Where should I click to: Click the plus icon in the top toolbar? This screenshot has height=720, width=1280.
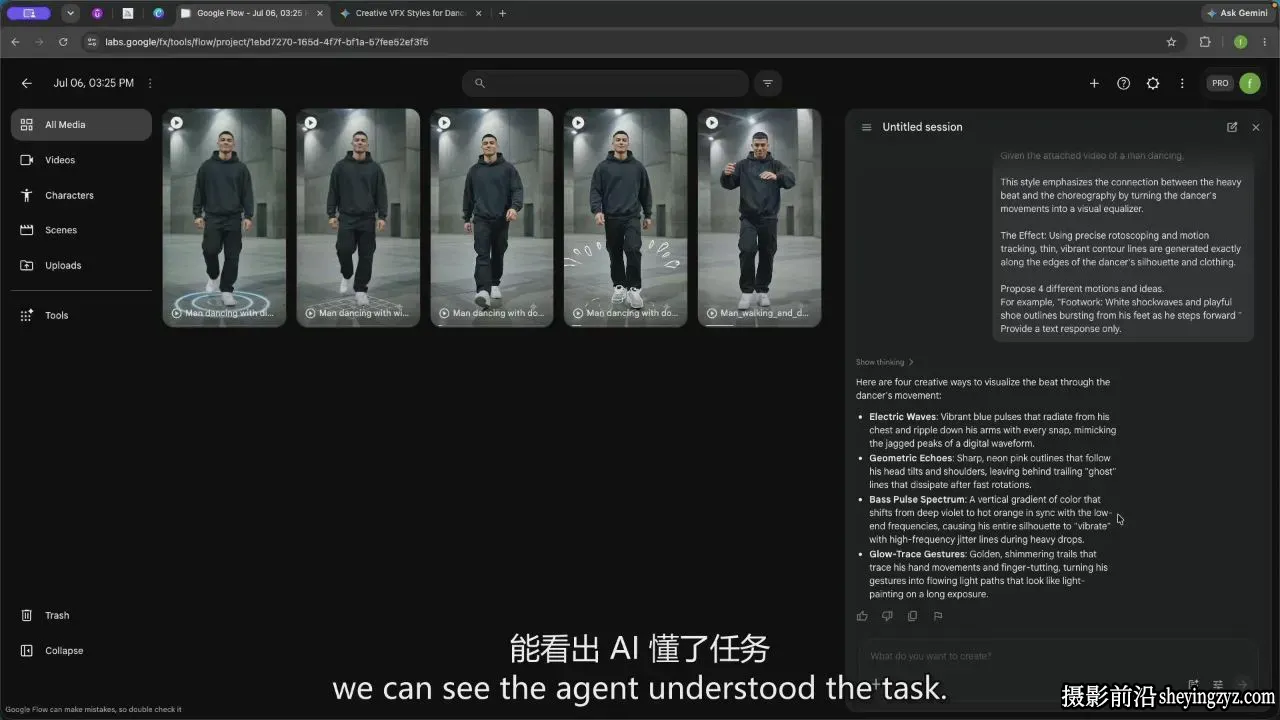1094,84
